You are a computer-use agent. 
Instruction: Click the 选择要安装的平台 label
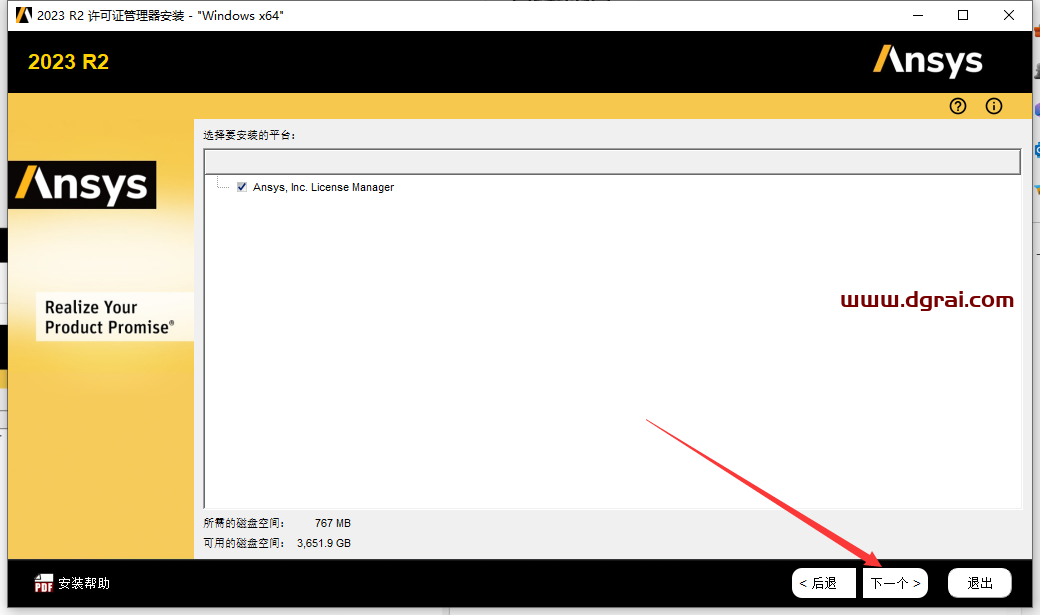coord(249,135)
